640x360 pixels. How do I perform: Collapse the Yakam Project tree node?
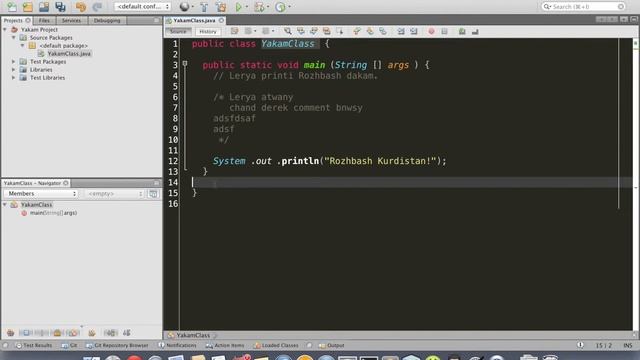point(5,29)
